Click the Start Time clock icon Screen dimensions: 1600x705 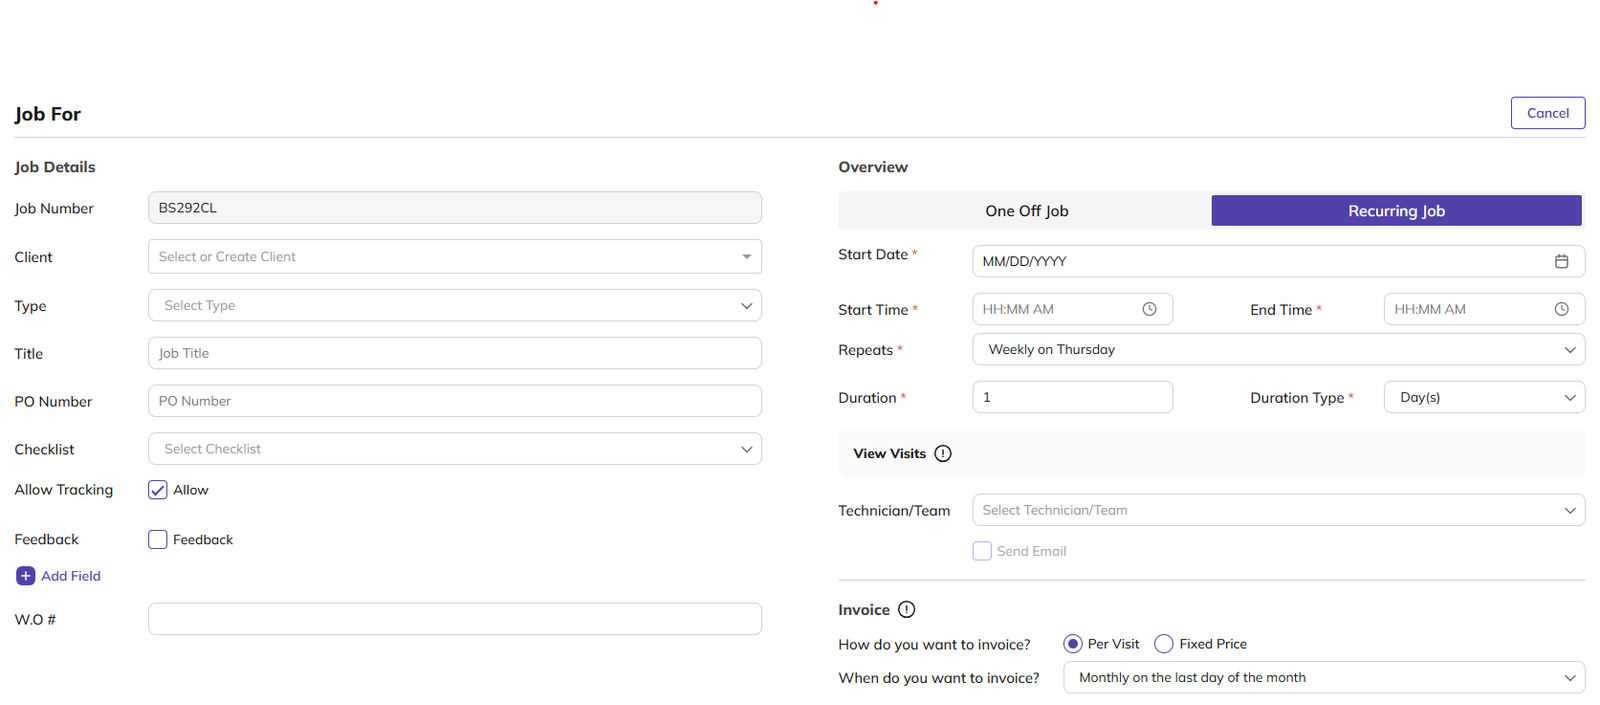click(1149, 309)
